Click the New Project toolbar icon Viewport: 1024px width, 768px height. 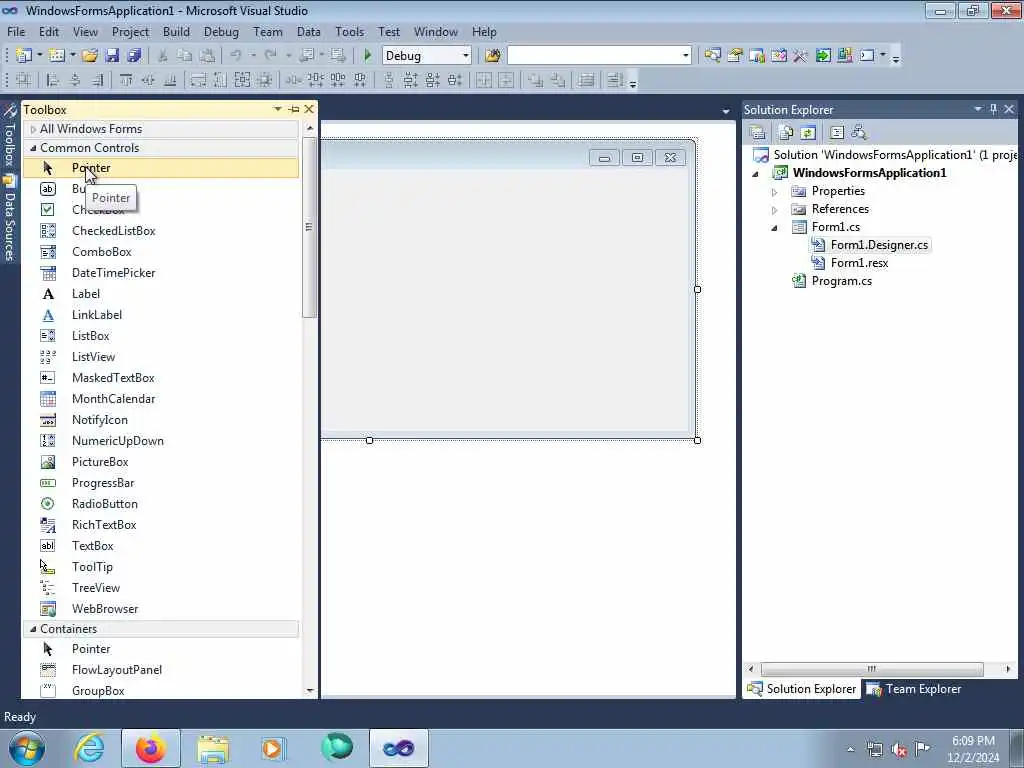pyautogui.click(x=24, y=56)
